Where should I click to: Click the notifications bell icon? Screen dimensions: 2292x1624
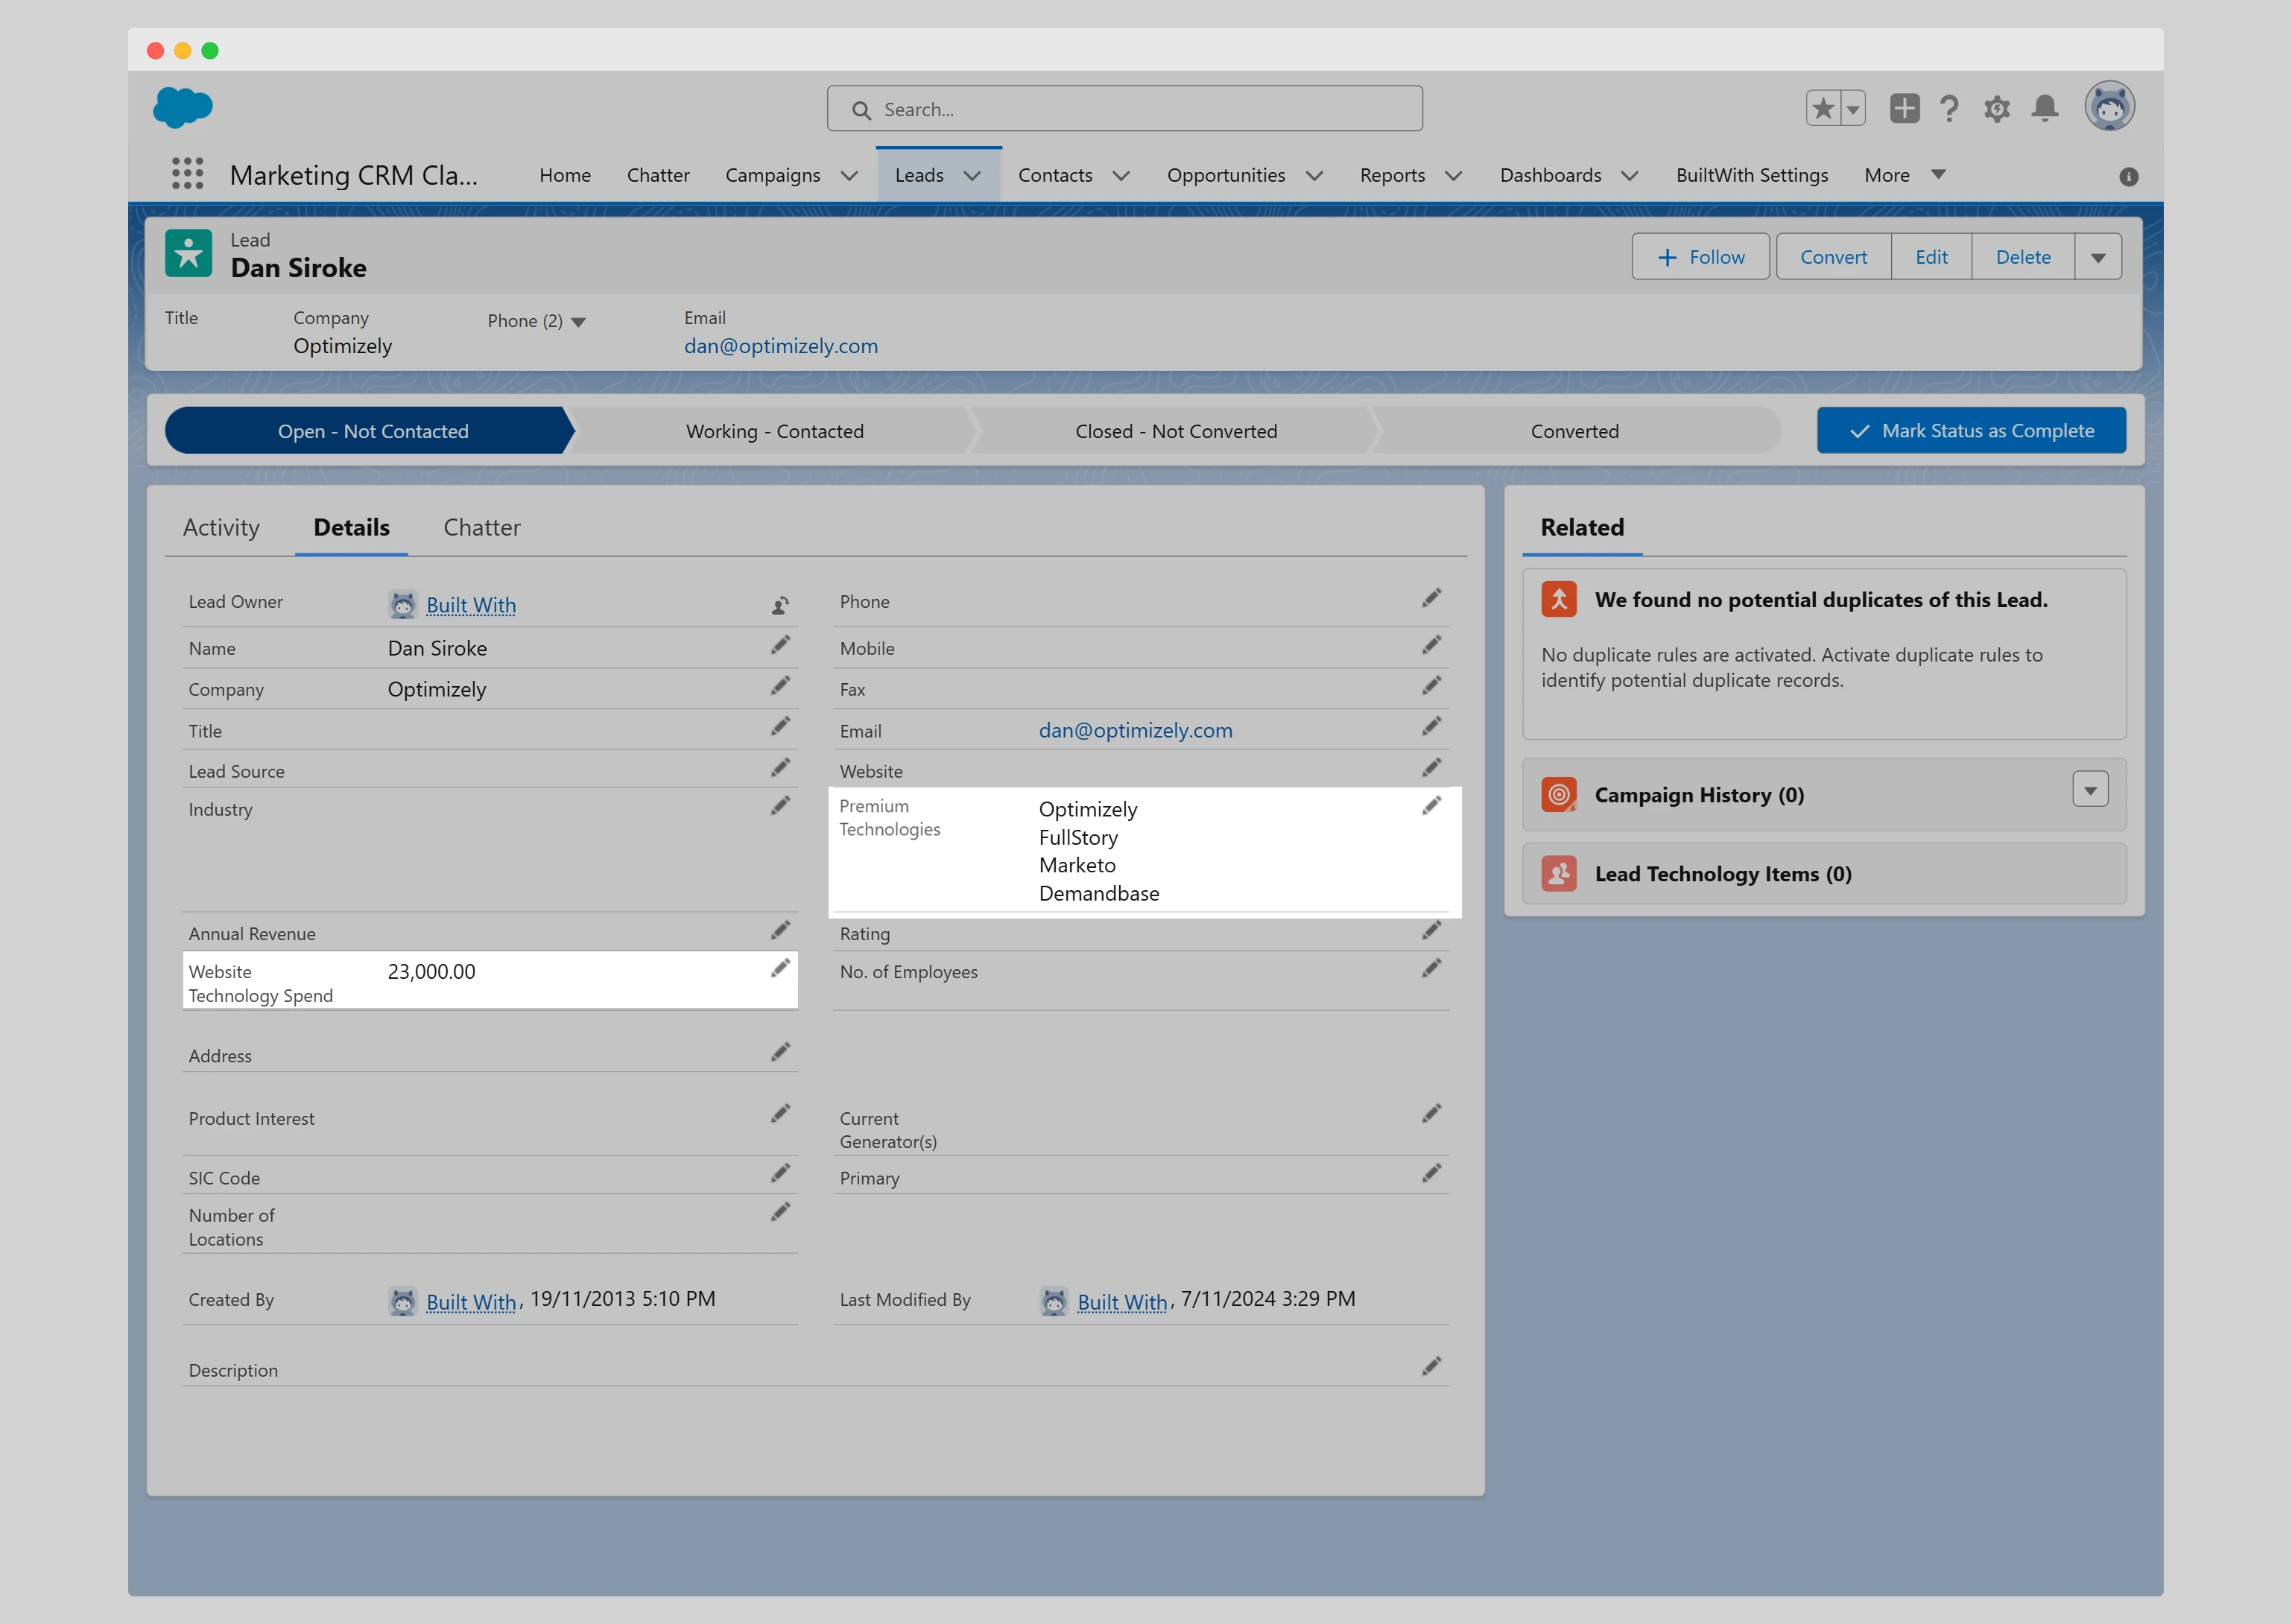pyautogui.click(x=2045, y=108)
